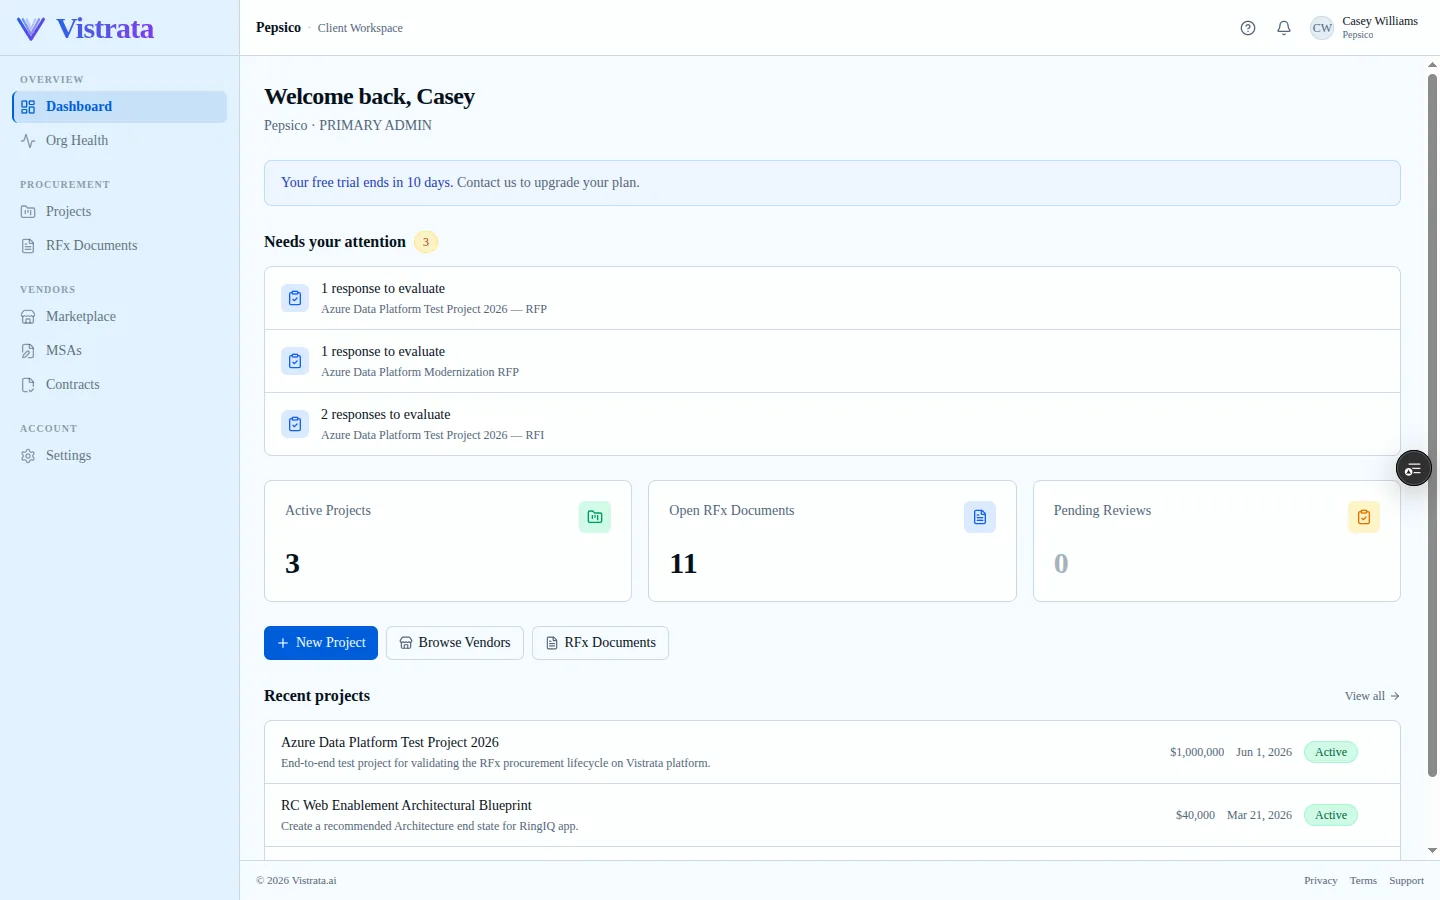Click the Mar 21, 2026 date
Screen dimensions: 1440x900
tap(1259, 815)
